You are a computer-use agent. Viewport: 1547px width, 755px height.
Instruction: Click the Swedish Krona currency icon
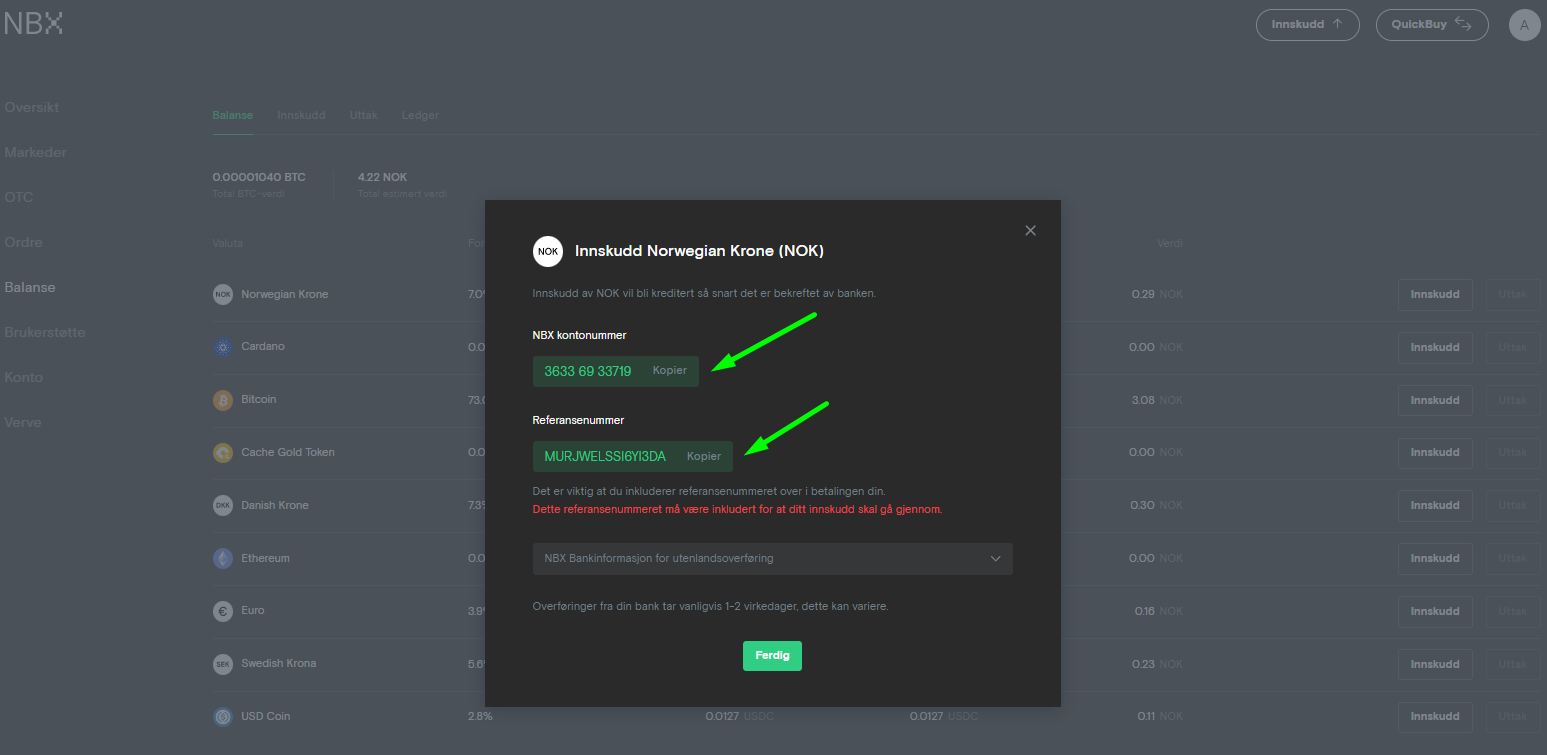(x=223, y=664)
